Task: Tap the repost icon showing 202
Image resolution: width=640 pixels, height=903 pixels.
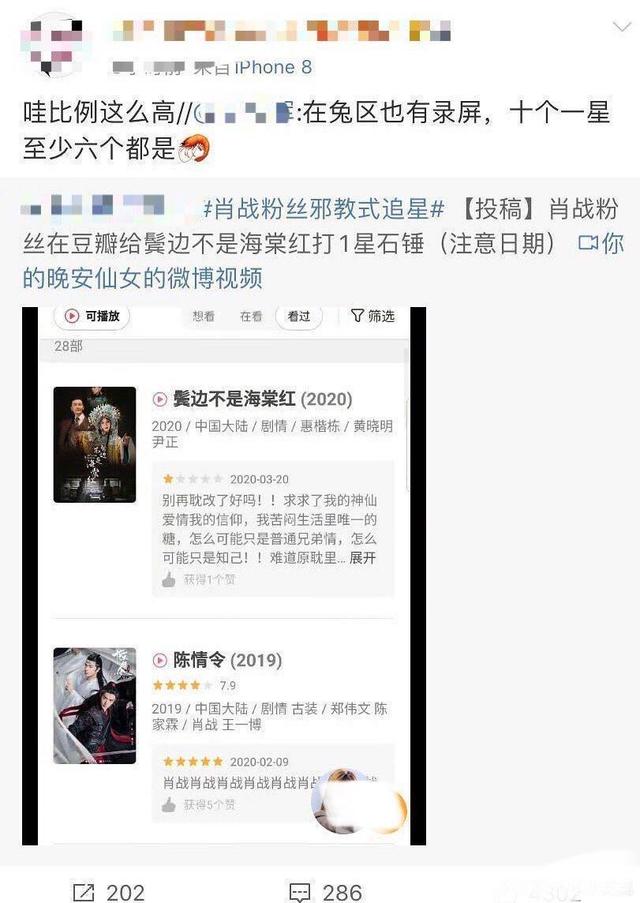Action: (x=84, y=893)
